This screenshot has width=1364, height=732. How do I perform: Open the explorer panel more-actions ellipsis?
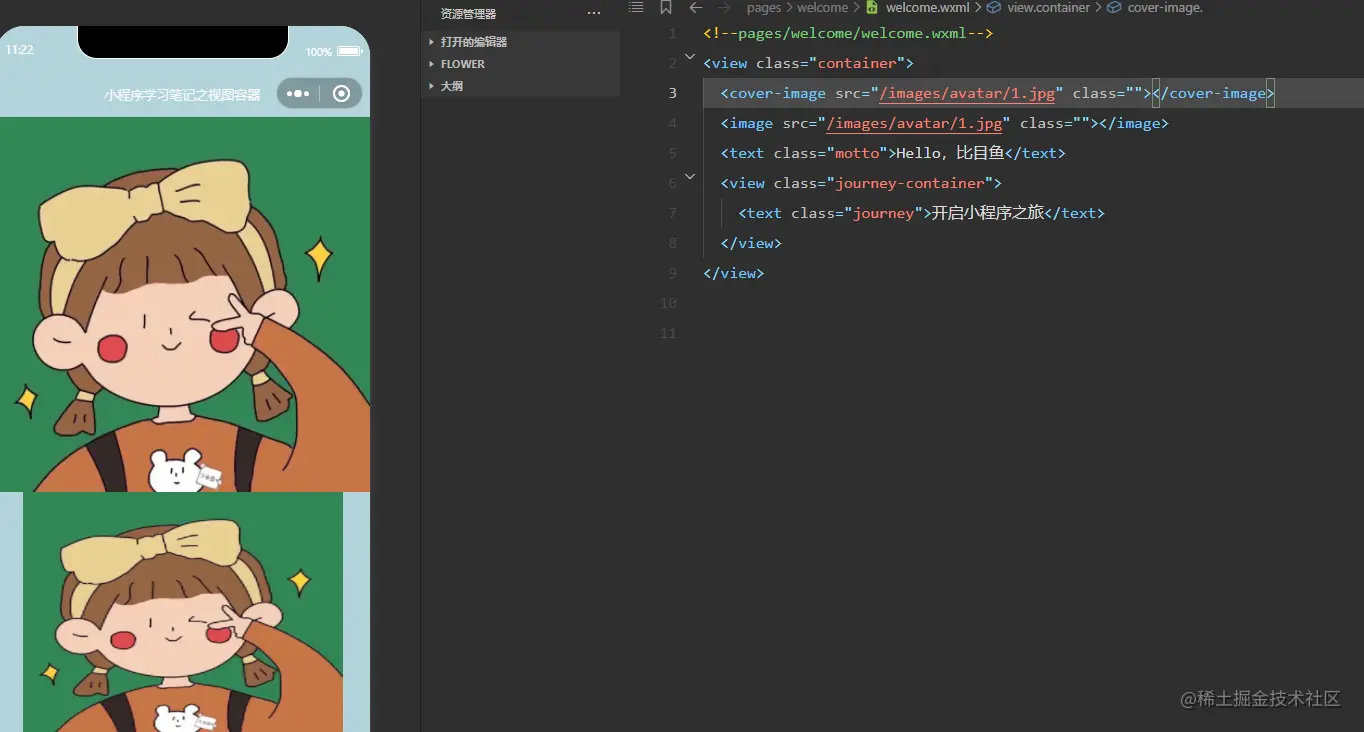click(594, 13)
